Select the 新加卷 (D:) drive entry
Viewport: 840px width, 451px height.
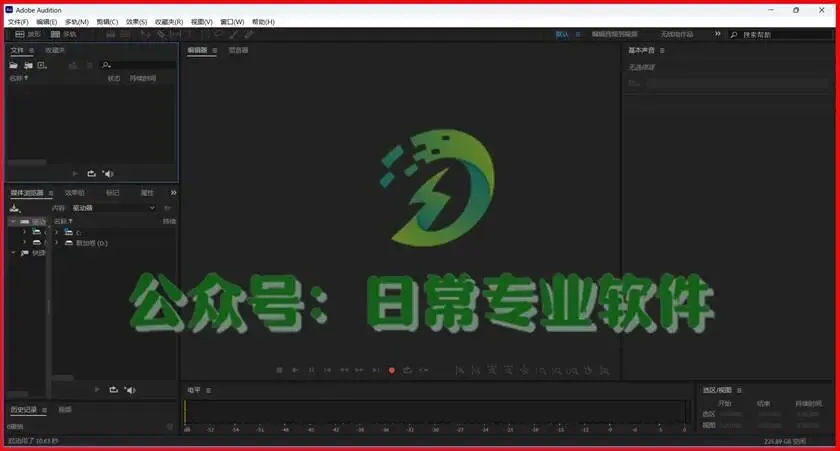point(91,243)
